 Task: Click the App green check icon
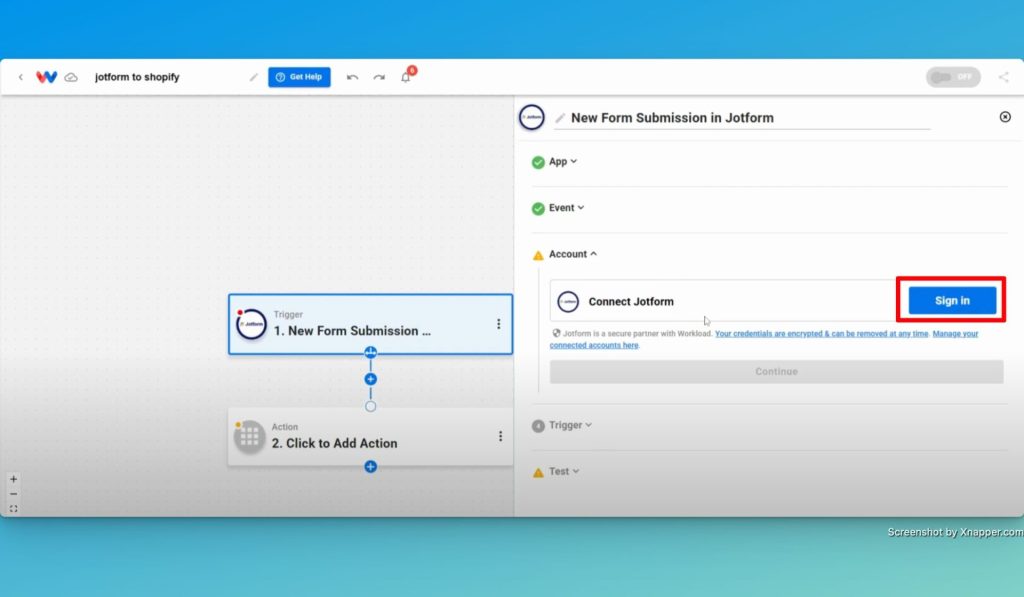538,162
